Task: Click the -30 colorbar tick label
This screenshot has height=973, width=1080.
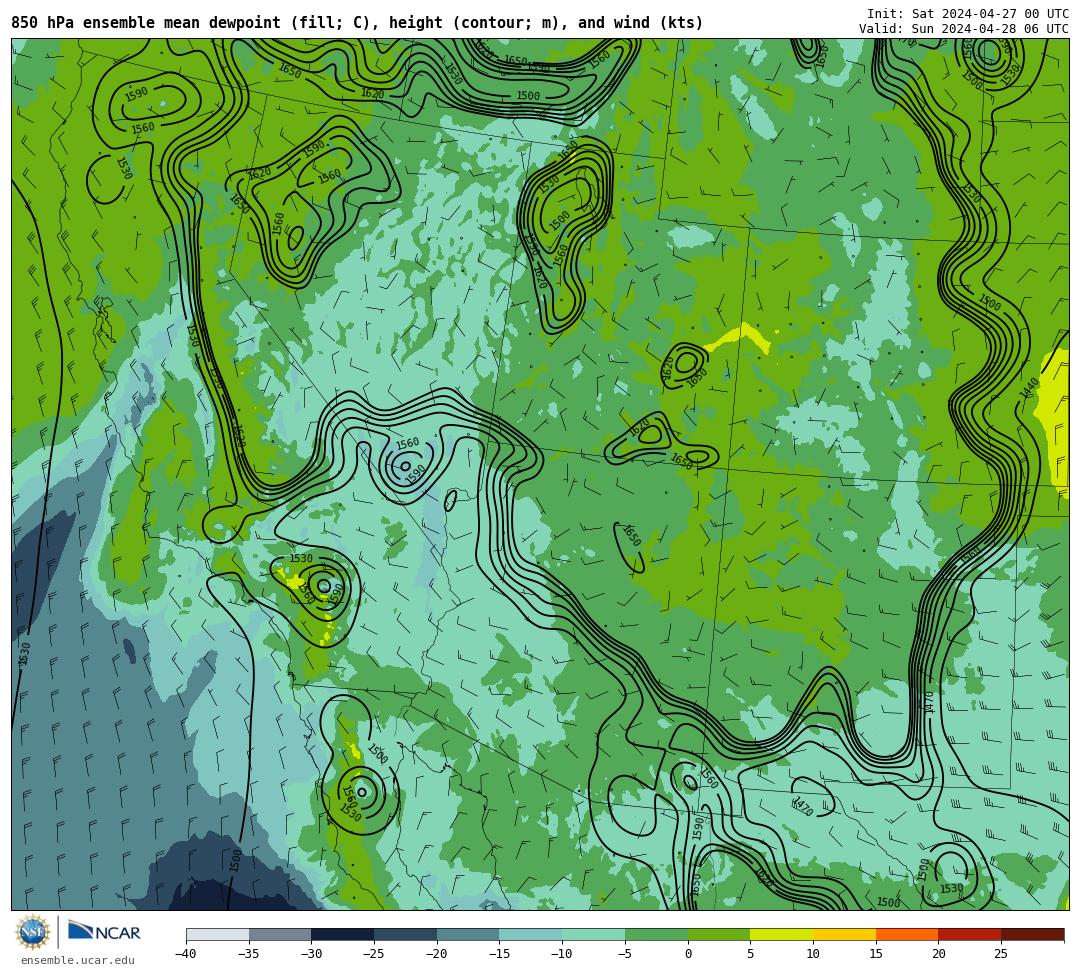Action: click(x=311, y=954)
